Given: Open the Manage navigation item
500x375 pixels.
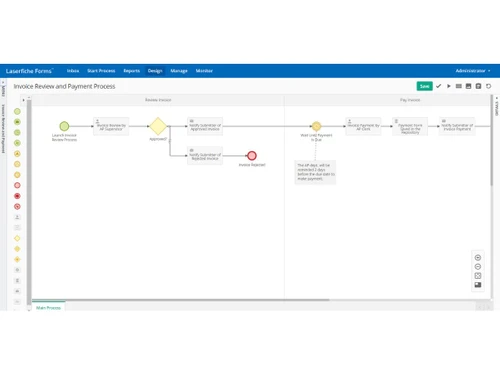Looking at the screenshot, I should (179, 71).
